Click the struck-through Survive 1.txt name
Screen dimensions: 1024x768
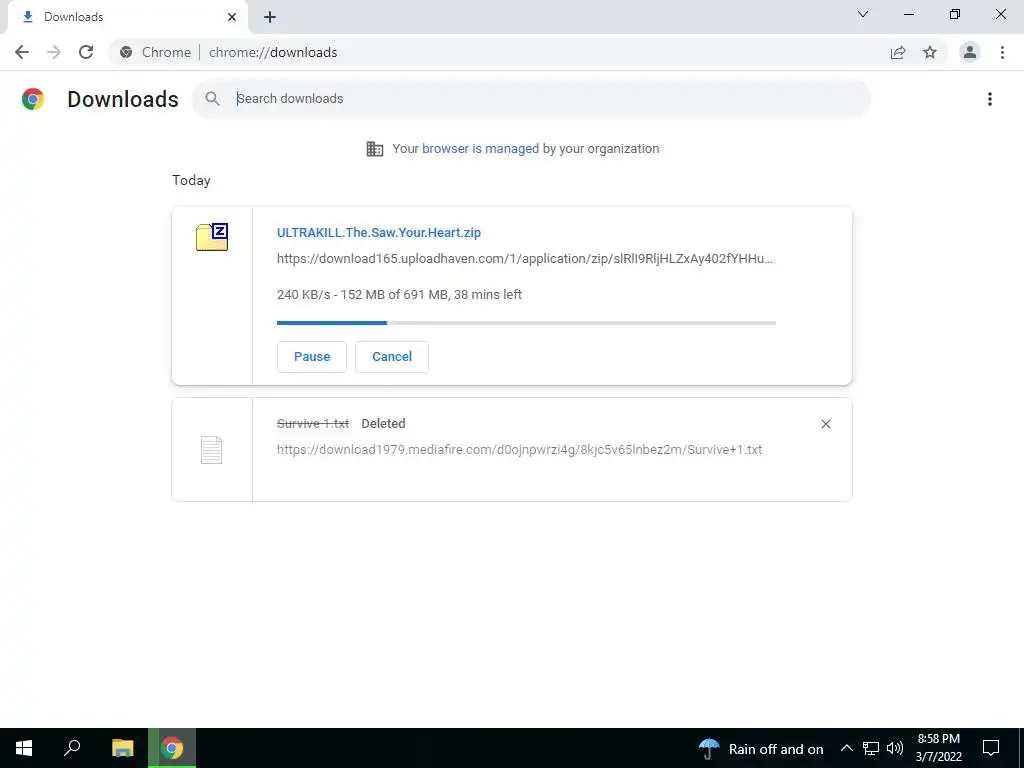pyautogui.click(x=313, y=424)
